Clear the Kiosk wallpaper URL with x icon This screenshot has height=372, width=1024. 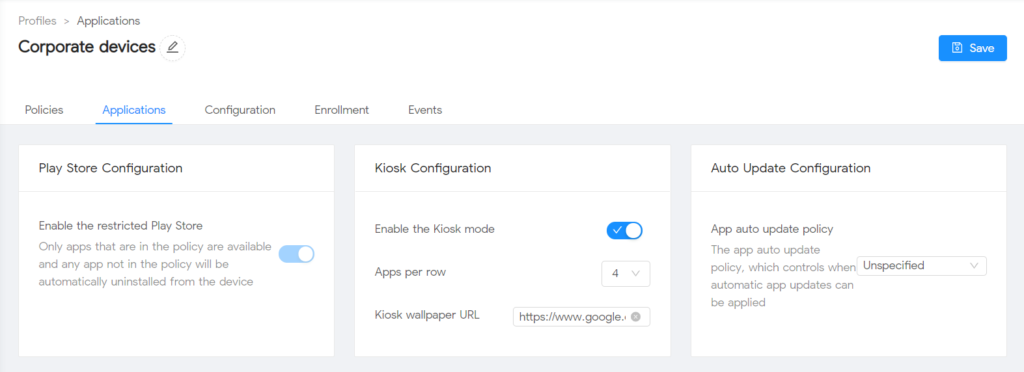click(635, 317)
